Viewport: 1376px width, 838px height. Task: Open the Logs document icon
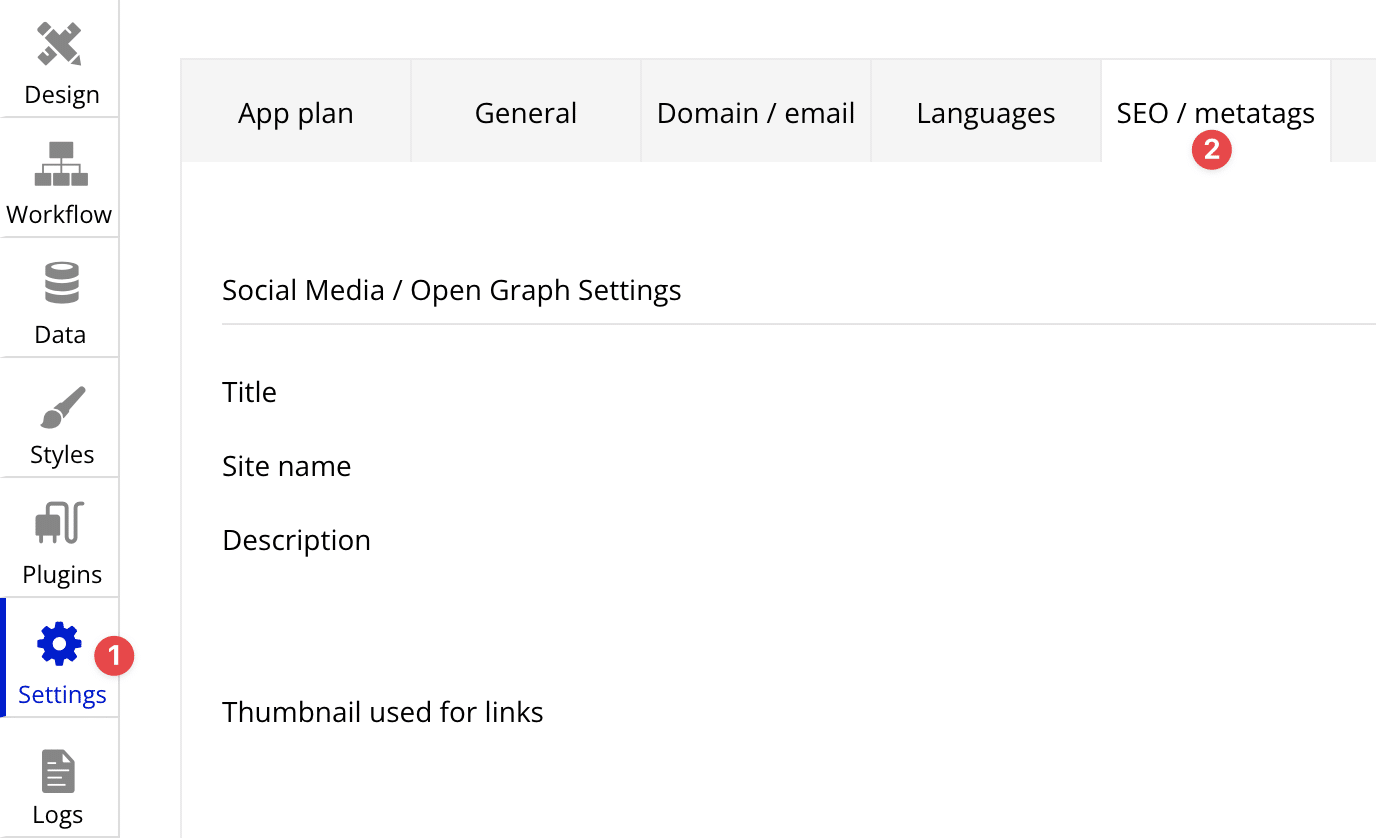pyautogui.click(x=58, y=771)
